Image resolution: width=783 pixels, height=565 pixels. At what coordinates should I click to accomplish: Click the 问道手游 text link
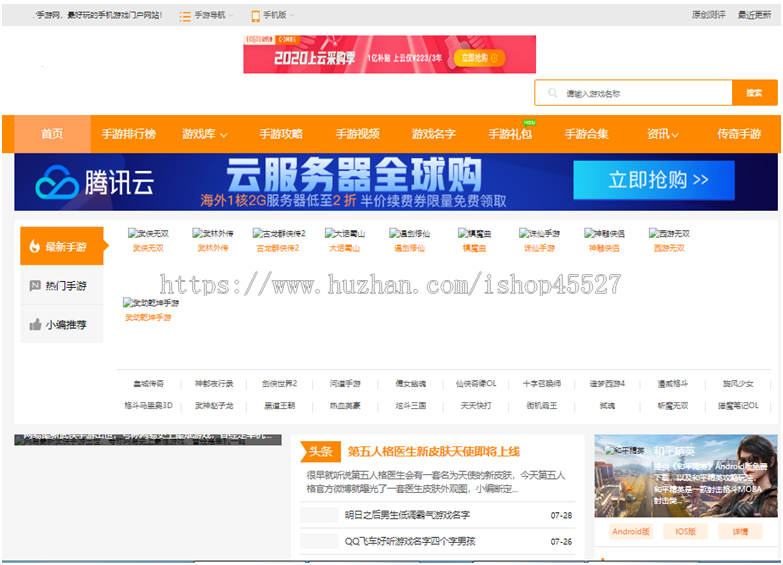point(345,384)
